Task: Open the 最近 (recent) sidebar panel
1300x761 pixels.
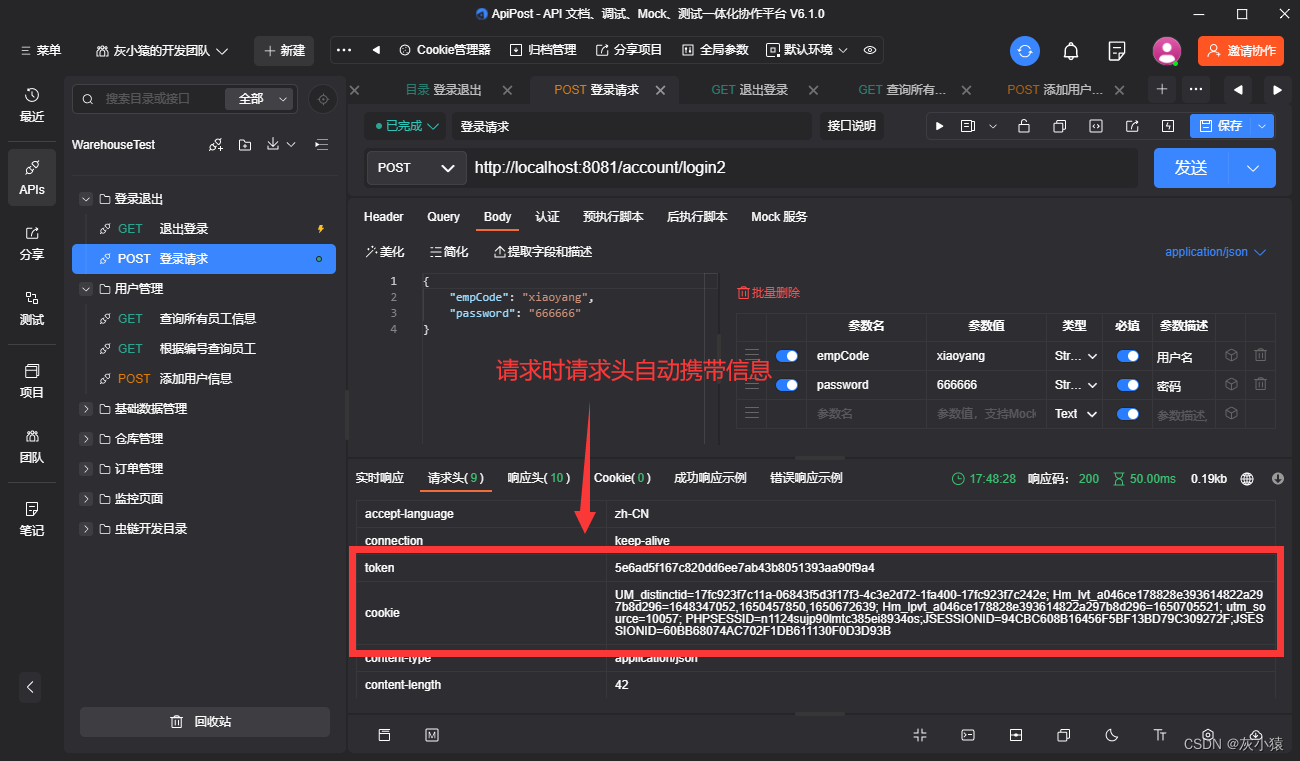Action: click(x=32, y=105)
